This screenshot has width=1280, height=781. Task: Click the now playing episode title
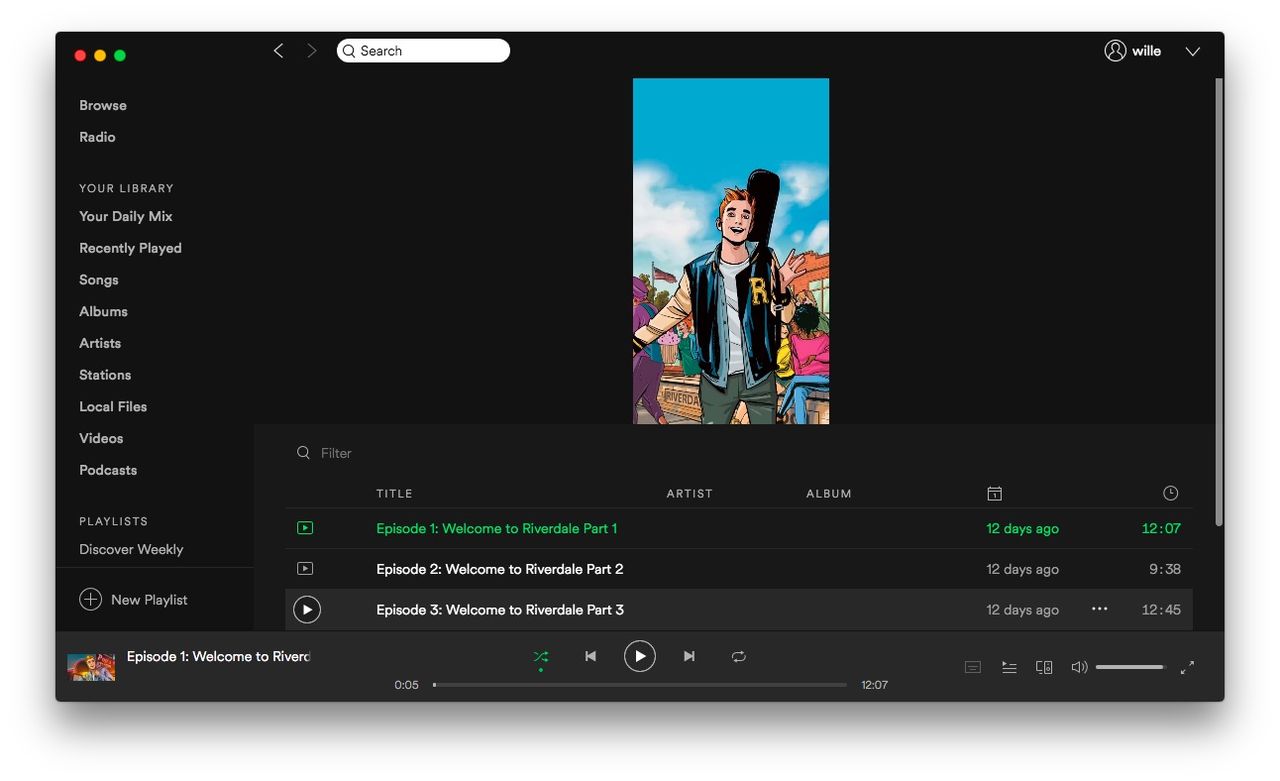pyautogui.click(x=218, y=656)
